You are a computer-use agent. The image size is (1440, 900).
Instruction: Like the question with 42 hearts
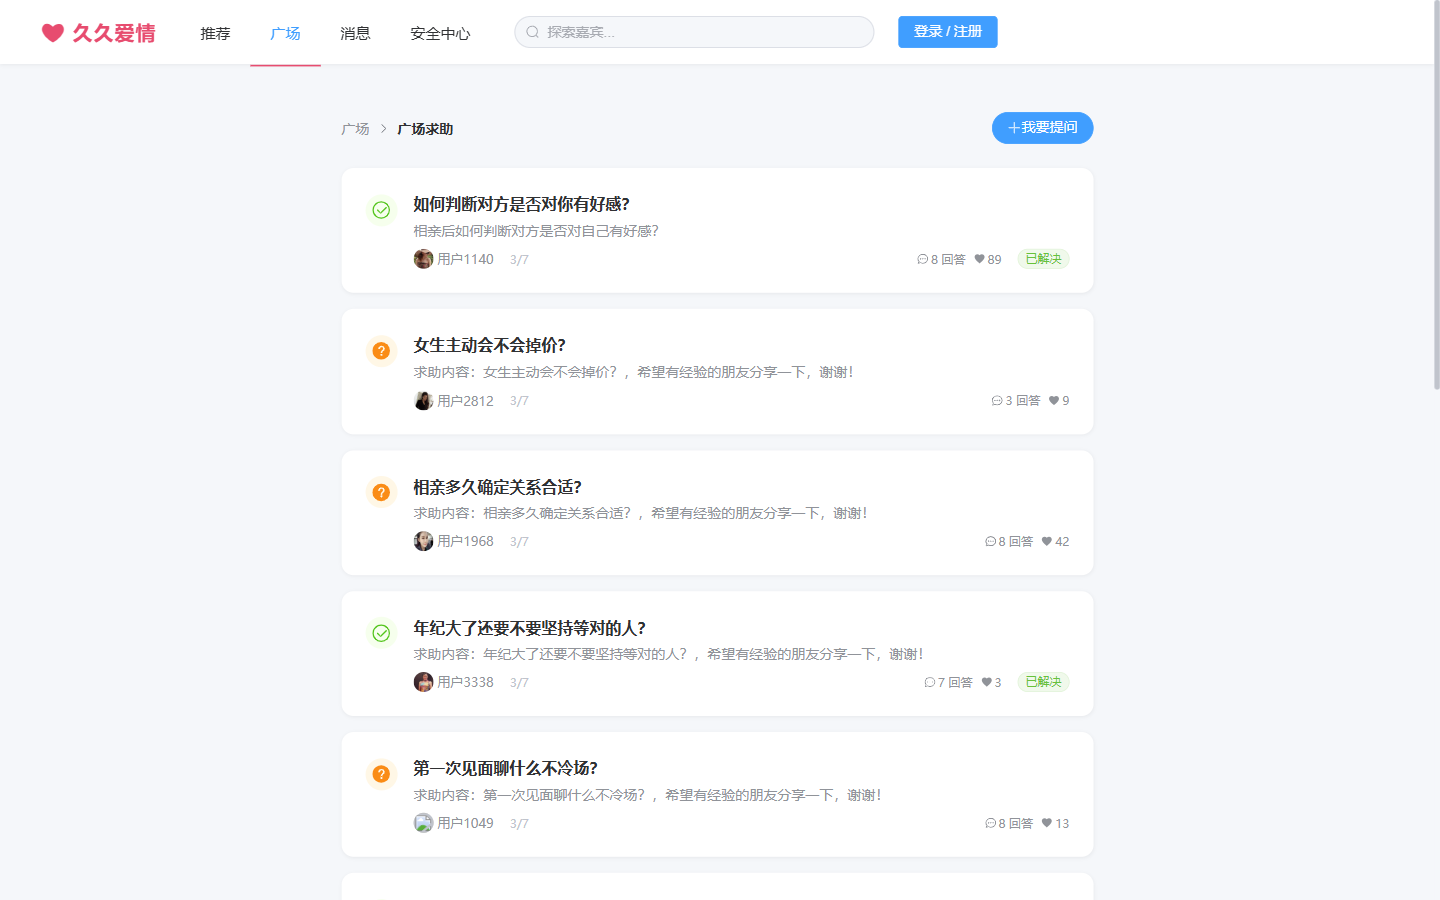point(1047,541)
